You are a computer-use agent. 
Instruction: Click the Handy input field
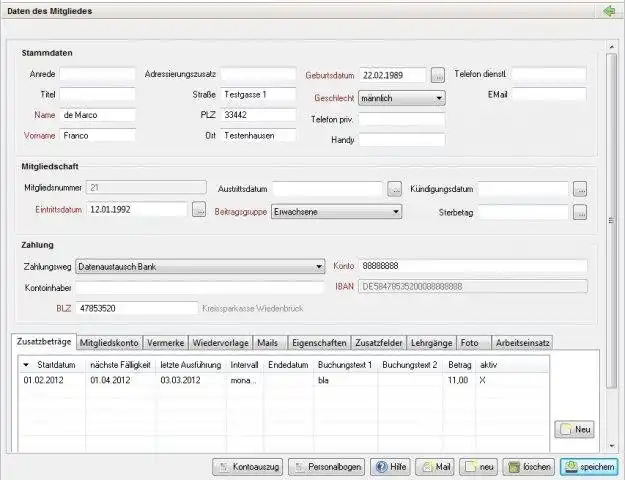pos(402,140)
